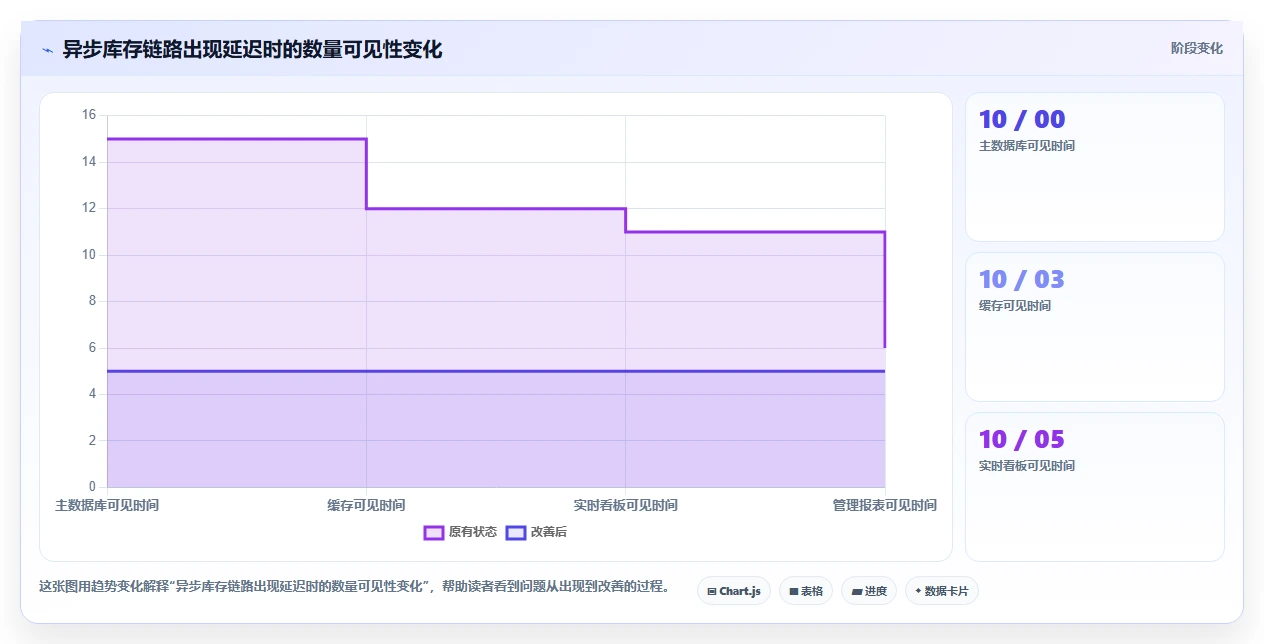Click the 改善后 blue legend swatch
Screen dimensions: 1264x644
click(x=516, y=532)
